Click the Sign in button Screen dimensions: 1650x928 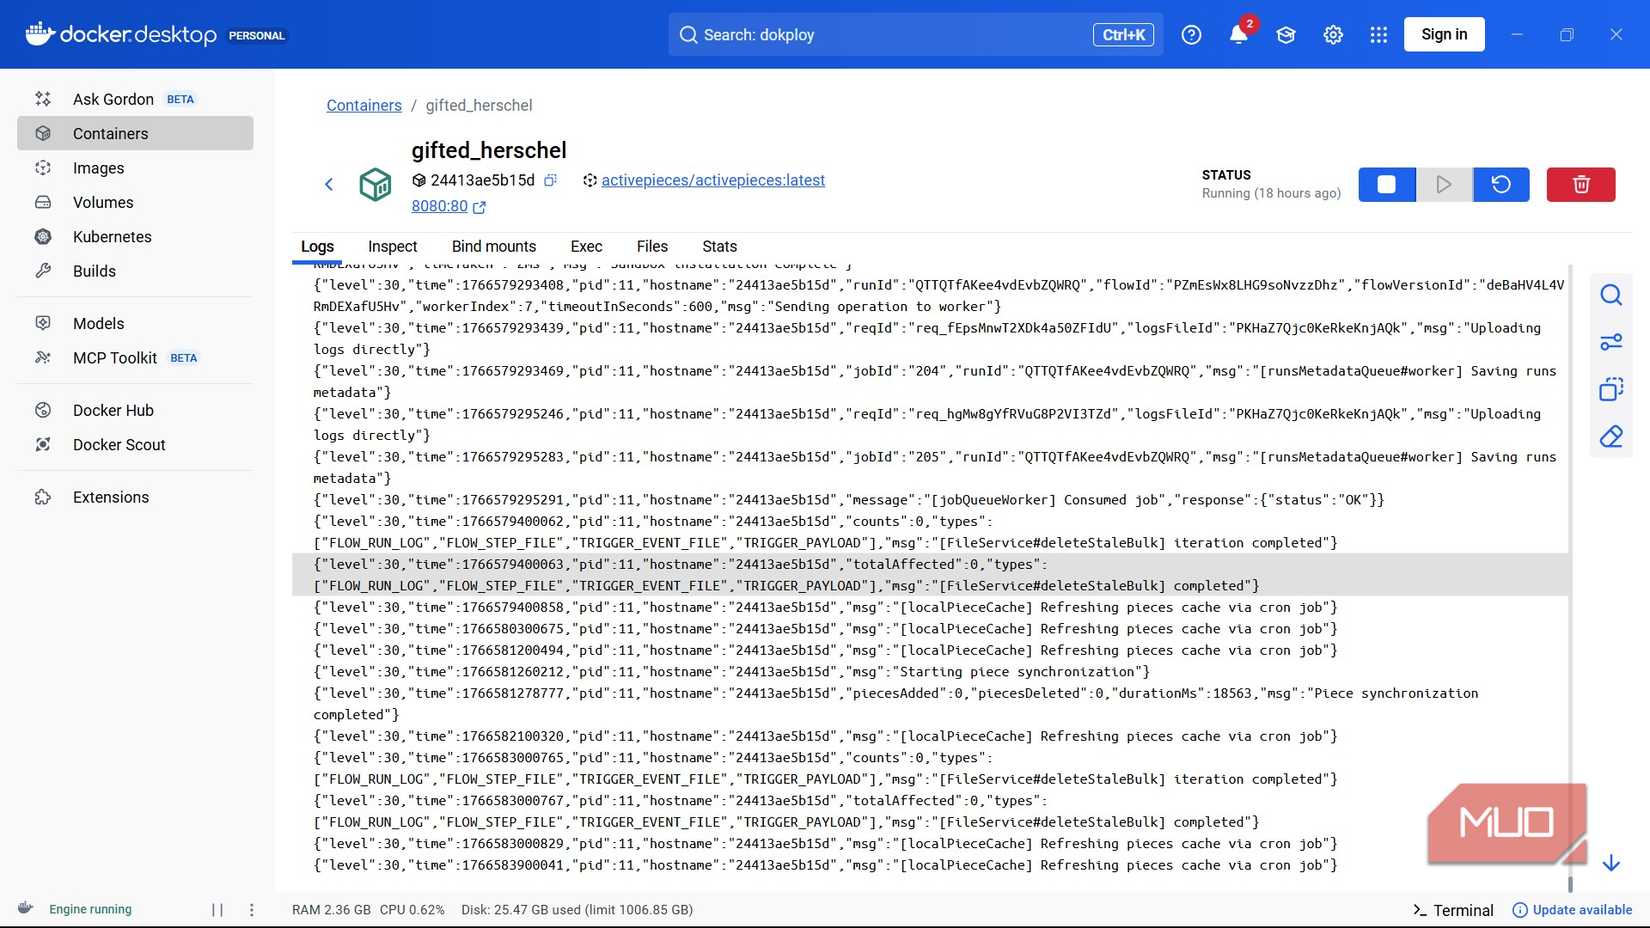1443,34
